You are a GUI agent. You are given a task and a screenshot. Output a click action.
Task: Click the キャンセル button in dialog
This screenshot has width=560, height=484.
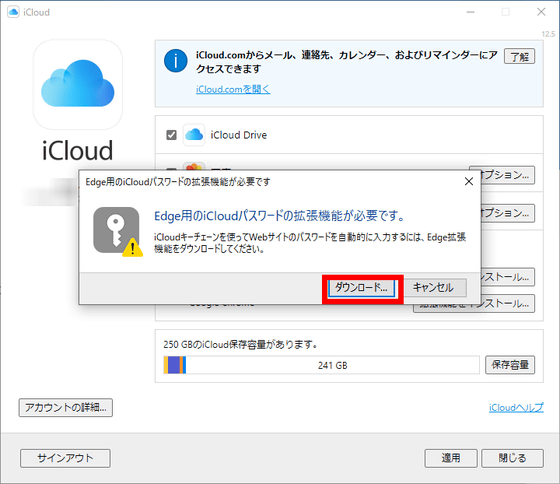tap(434, 288)
